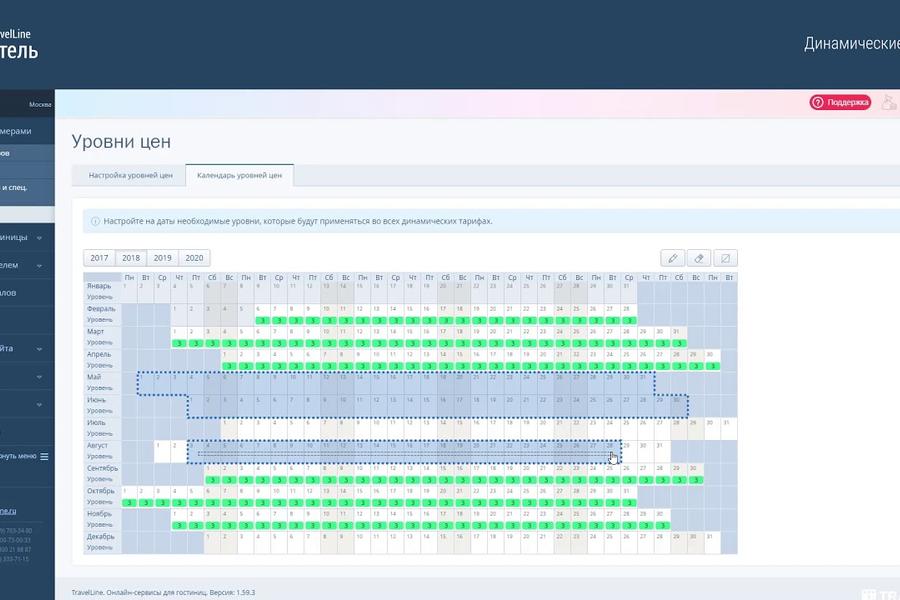This screenshot has height=600, width=900.
Task: Click the user profile icon top right
Action: (x=888, y=102)
